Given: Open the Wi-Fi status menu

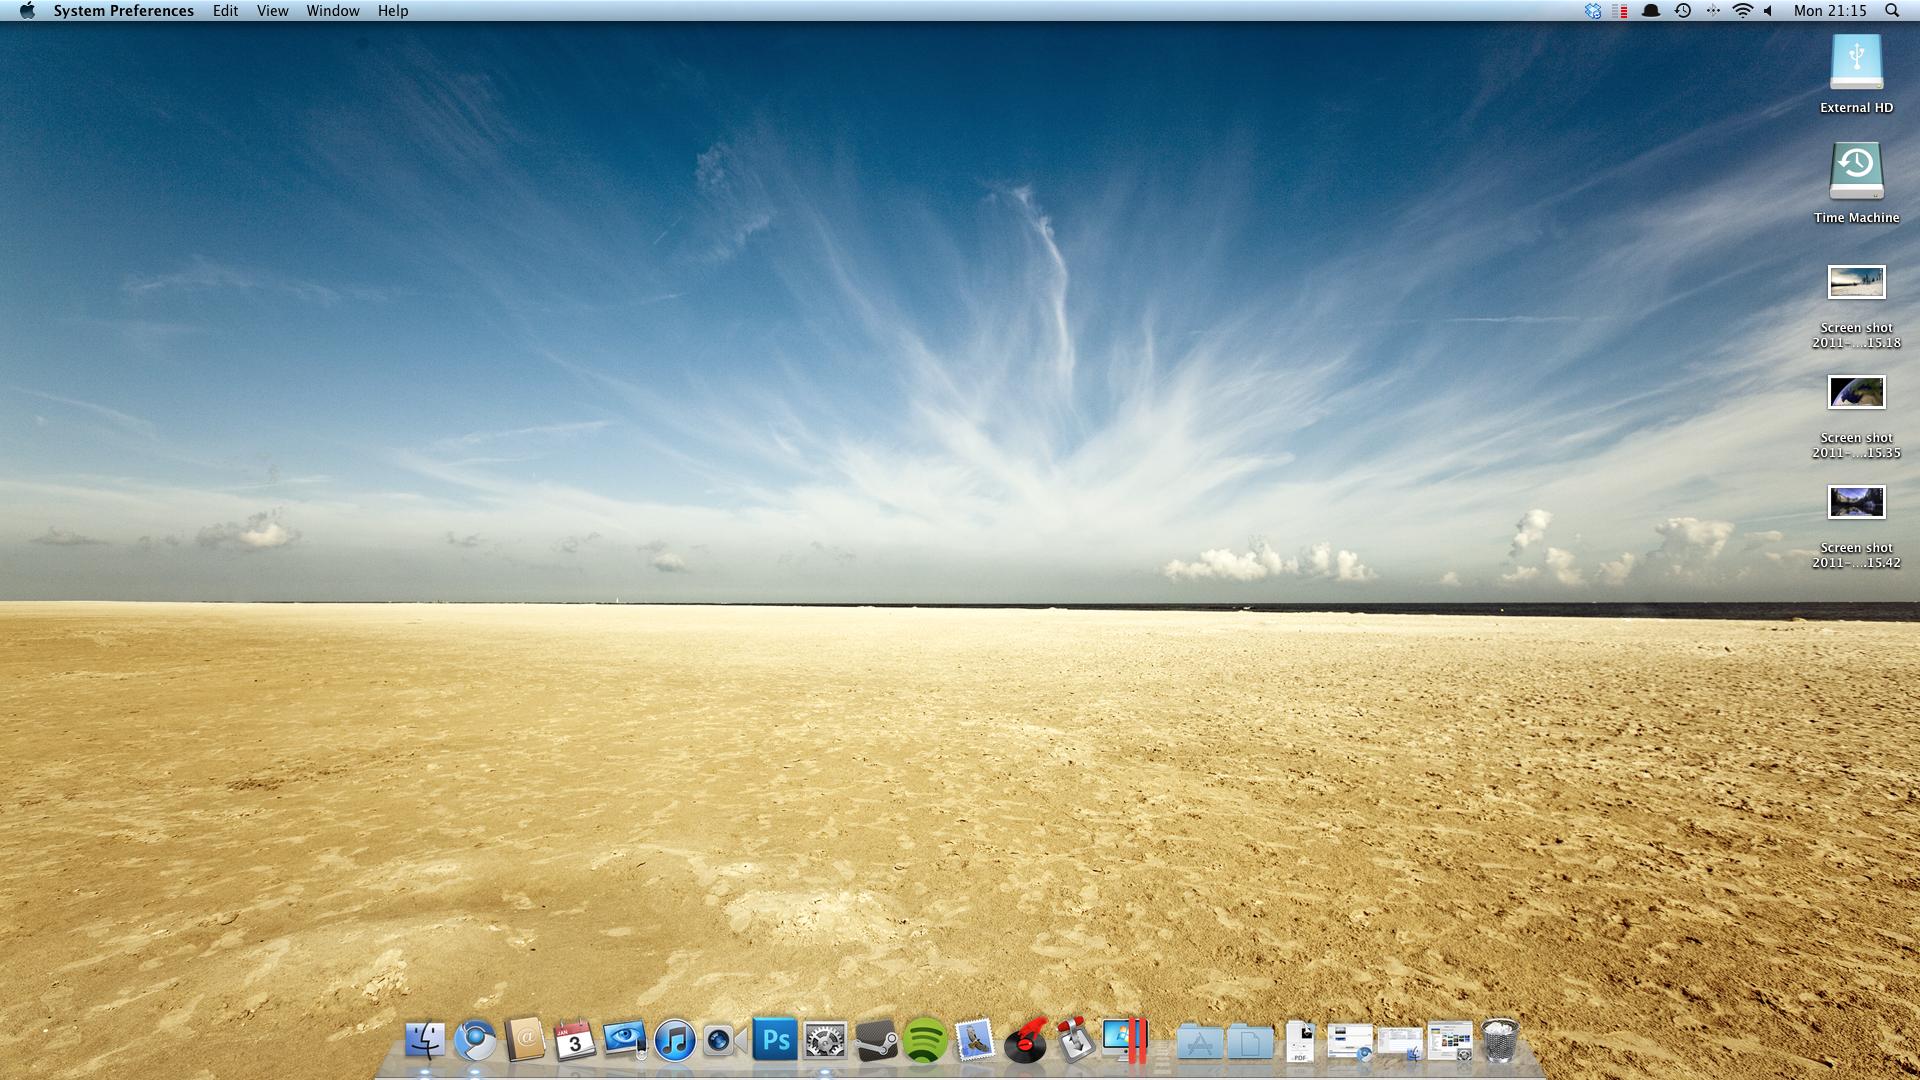Looking at the screenshot, I should tap(1743, 11).
